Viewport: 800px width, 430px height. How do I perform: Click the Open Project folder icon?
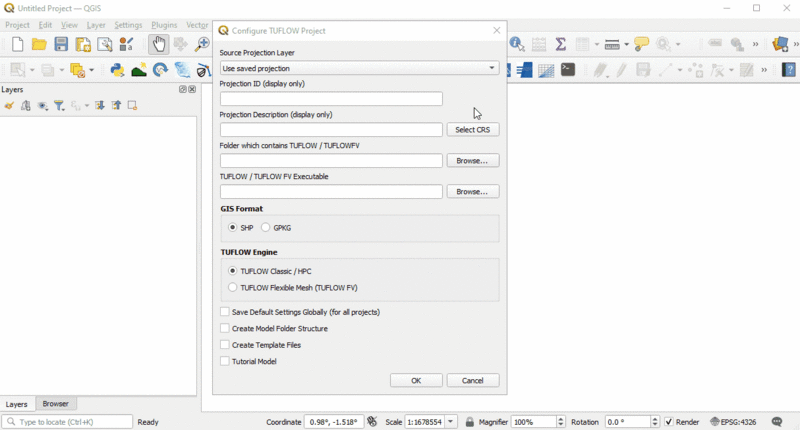click(39, 45)
